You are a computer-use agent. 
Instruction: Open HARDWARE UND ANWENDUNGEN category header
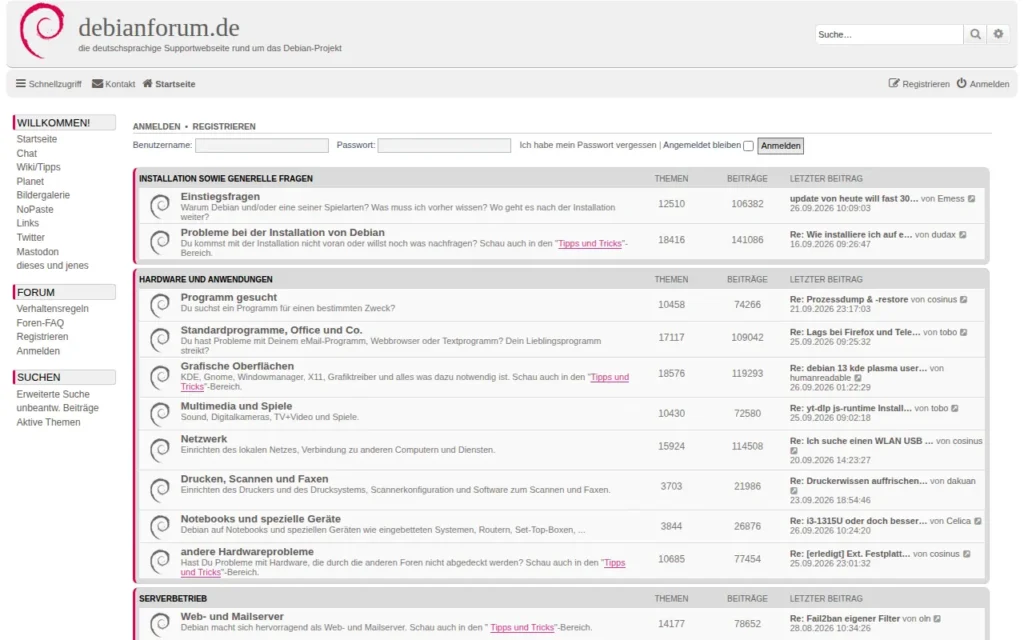(206, 279)
